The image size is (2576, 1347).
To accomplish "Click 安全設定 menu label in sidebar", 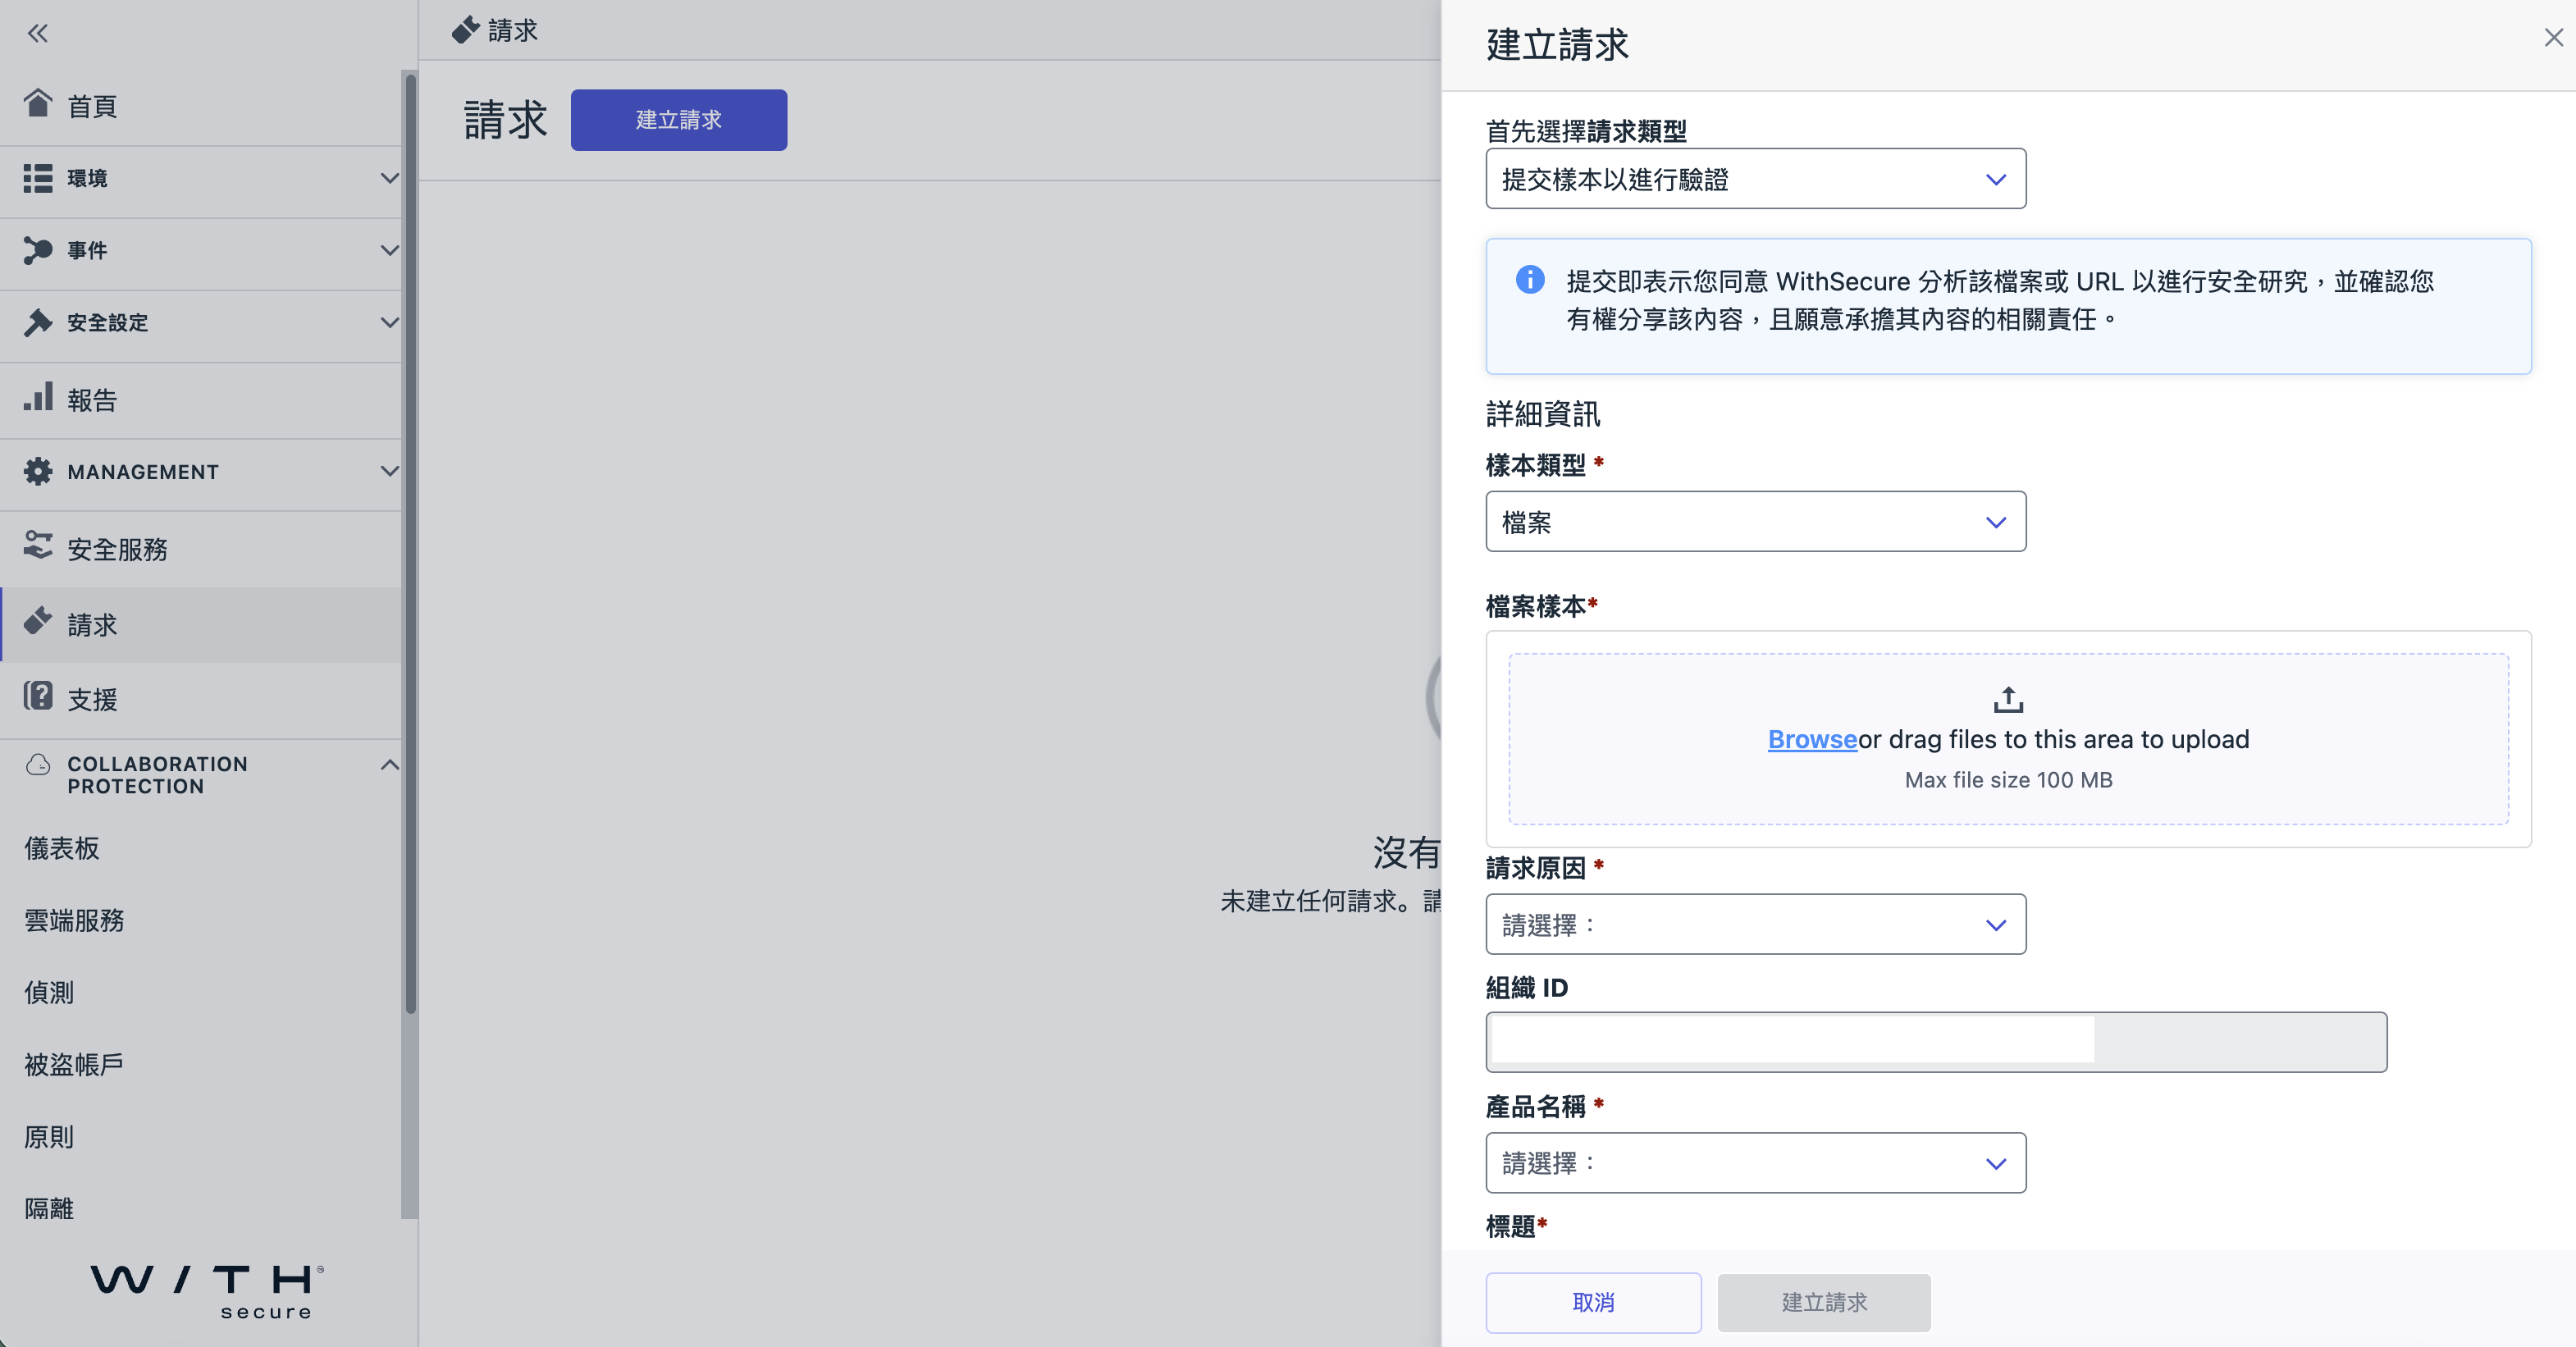I will point(107,322).
